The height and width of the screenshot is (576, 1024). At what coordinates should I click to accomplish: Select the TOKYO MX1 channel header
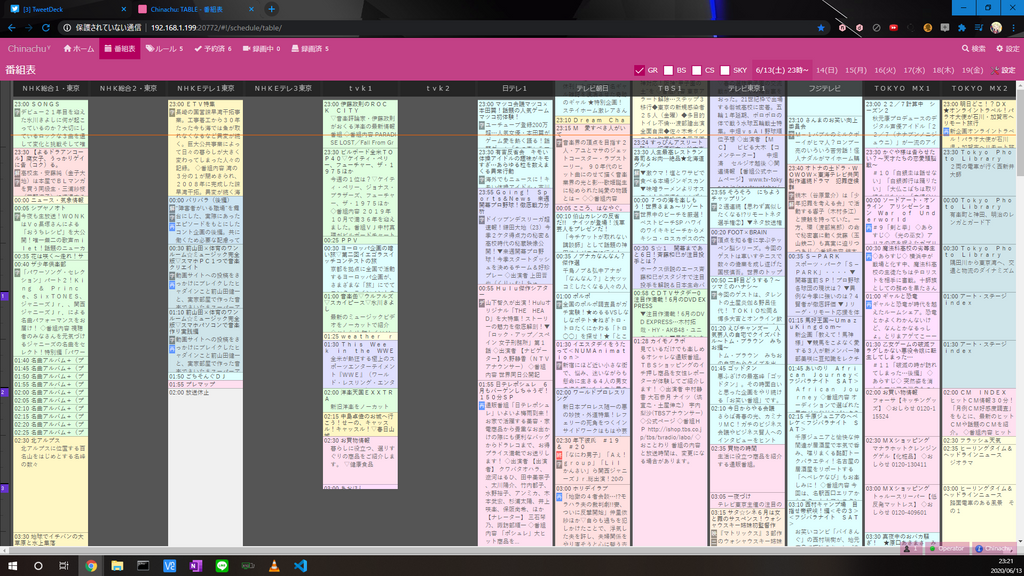coord(902,88)
